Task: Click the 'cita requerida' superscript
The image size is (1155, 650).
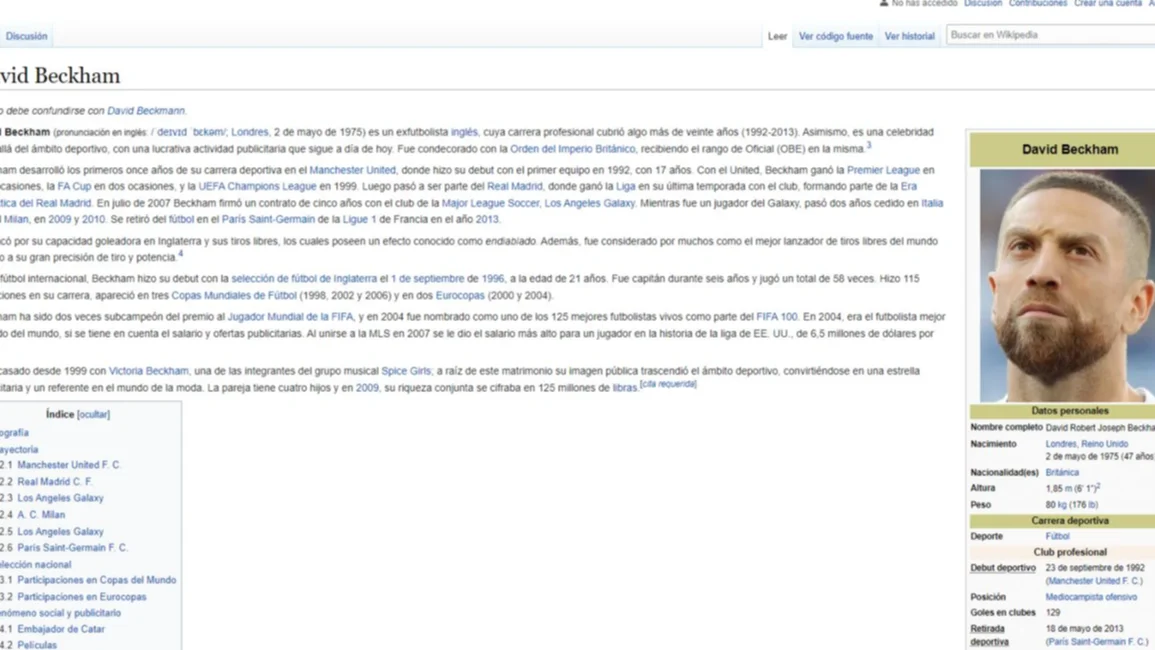Action: tap(668, 384)
